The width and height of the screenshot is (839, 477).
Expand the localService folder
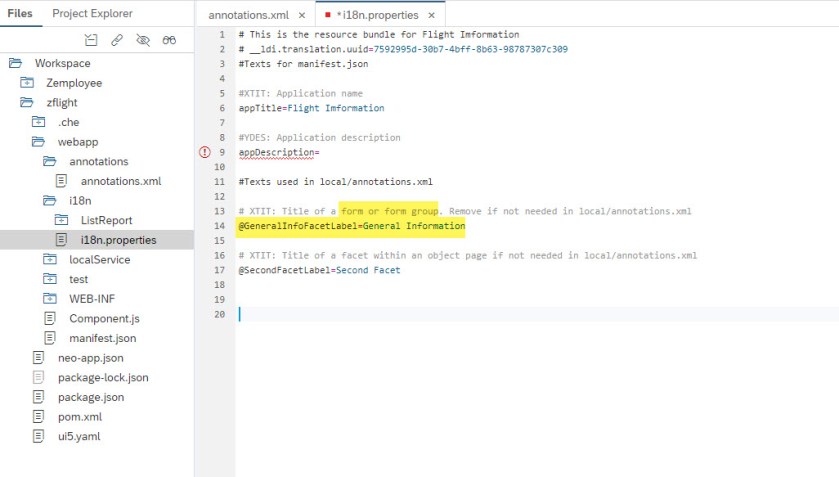coord(50,259)
